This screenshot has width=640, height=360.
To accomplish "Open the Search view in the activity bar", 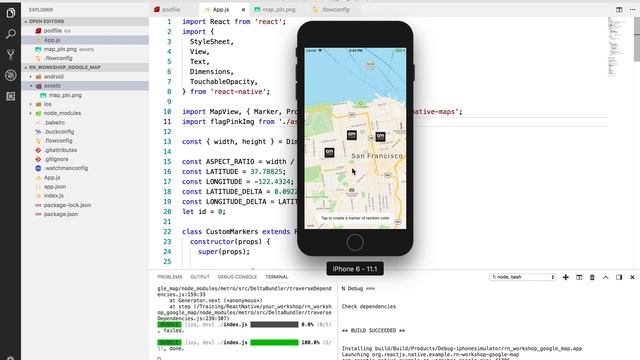I will click(11, 33).
